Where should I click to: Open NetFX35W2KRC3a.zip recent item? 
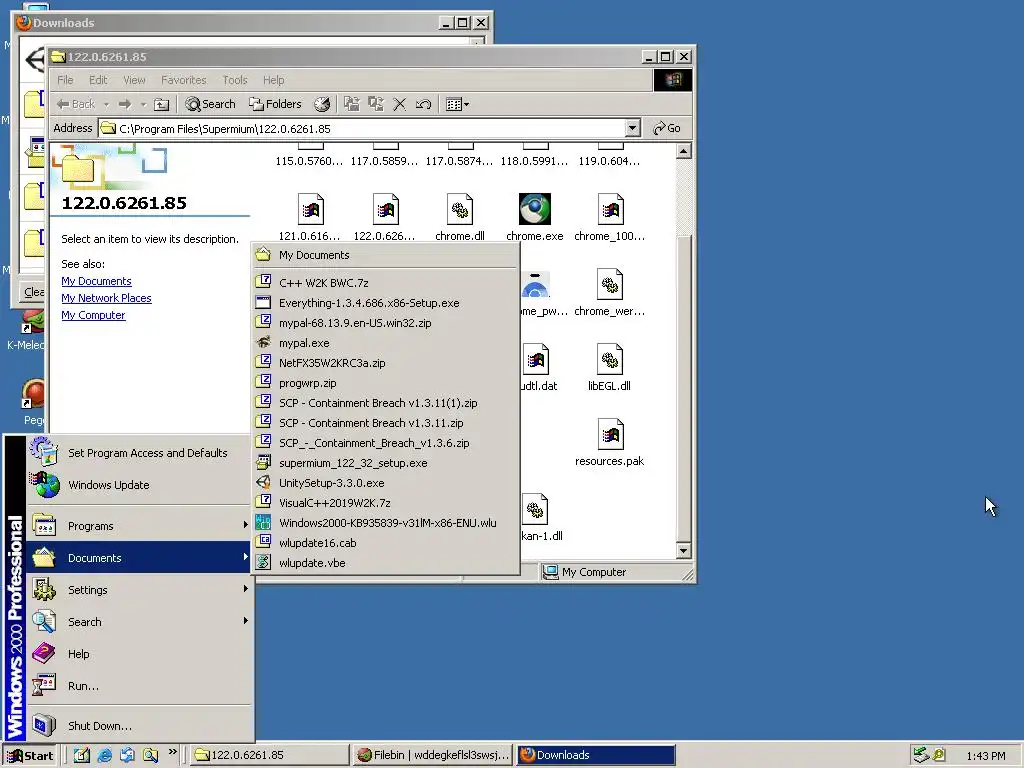coord(386,363)
